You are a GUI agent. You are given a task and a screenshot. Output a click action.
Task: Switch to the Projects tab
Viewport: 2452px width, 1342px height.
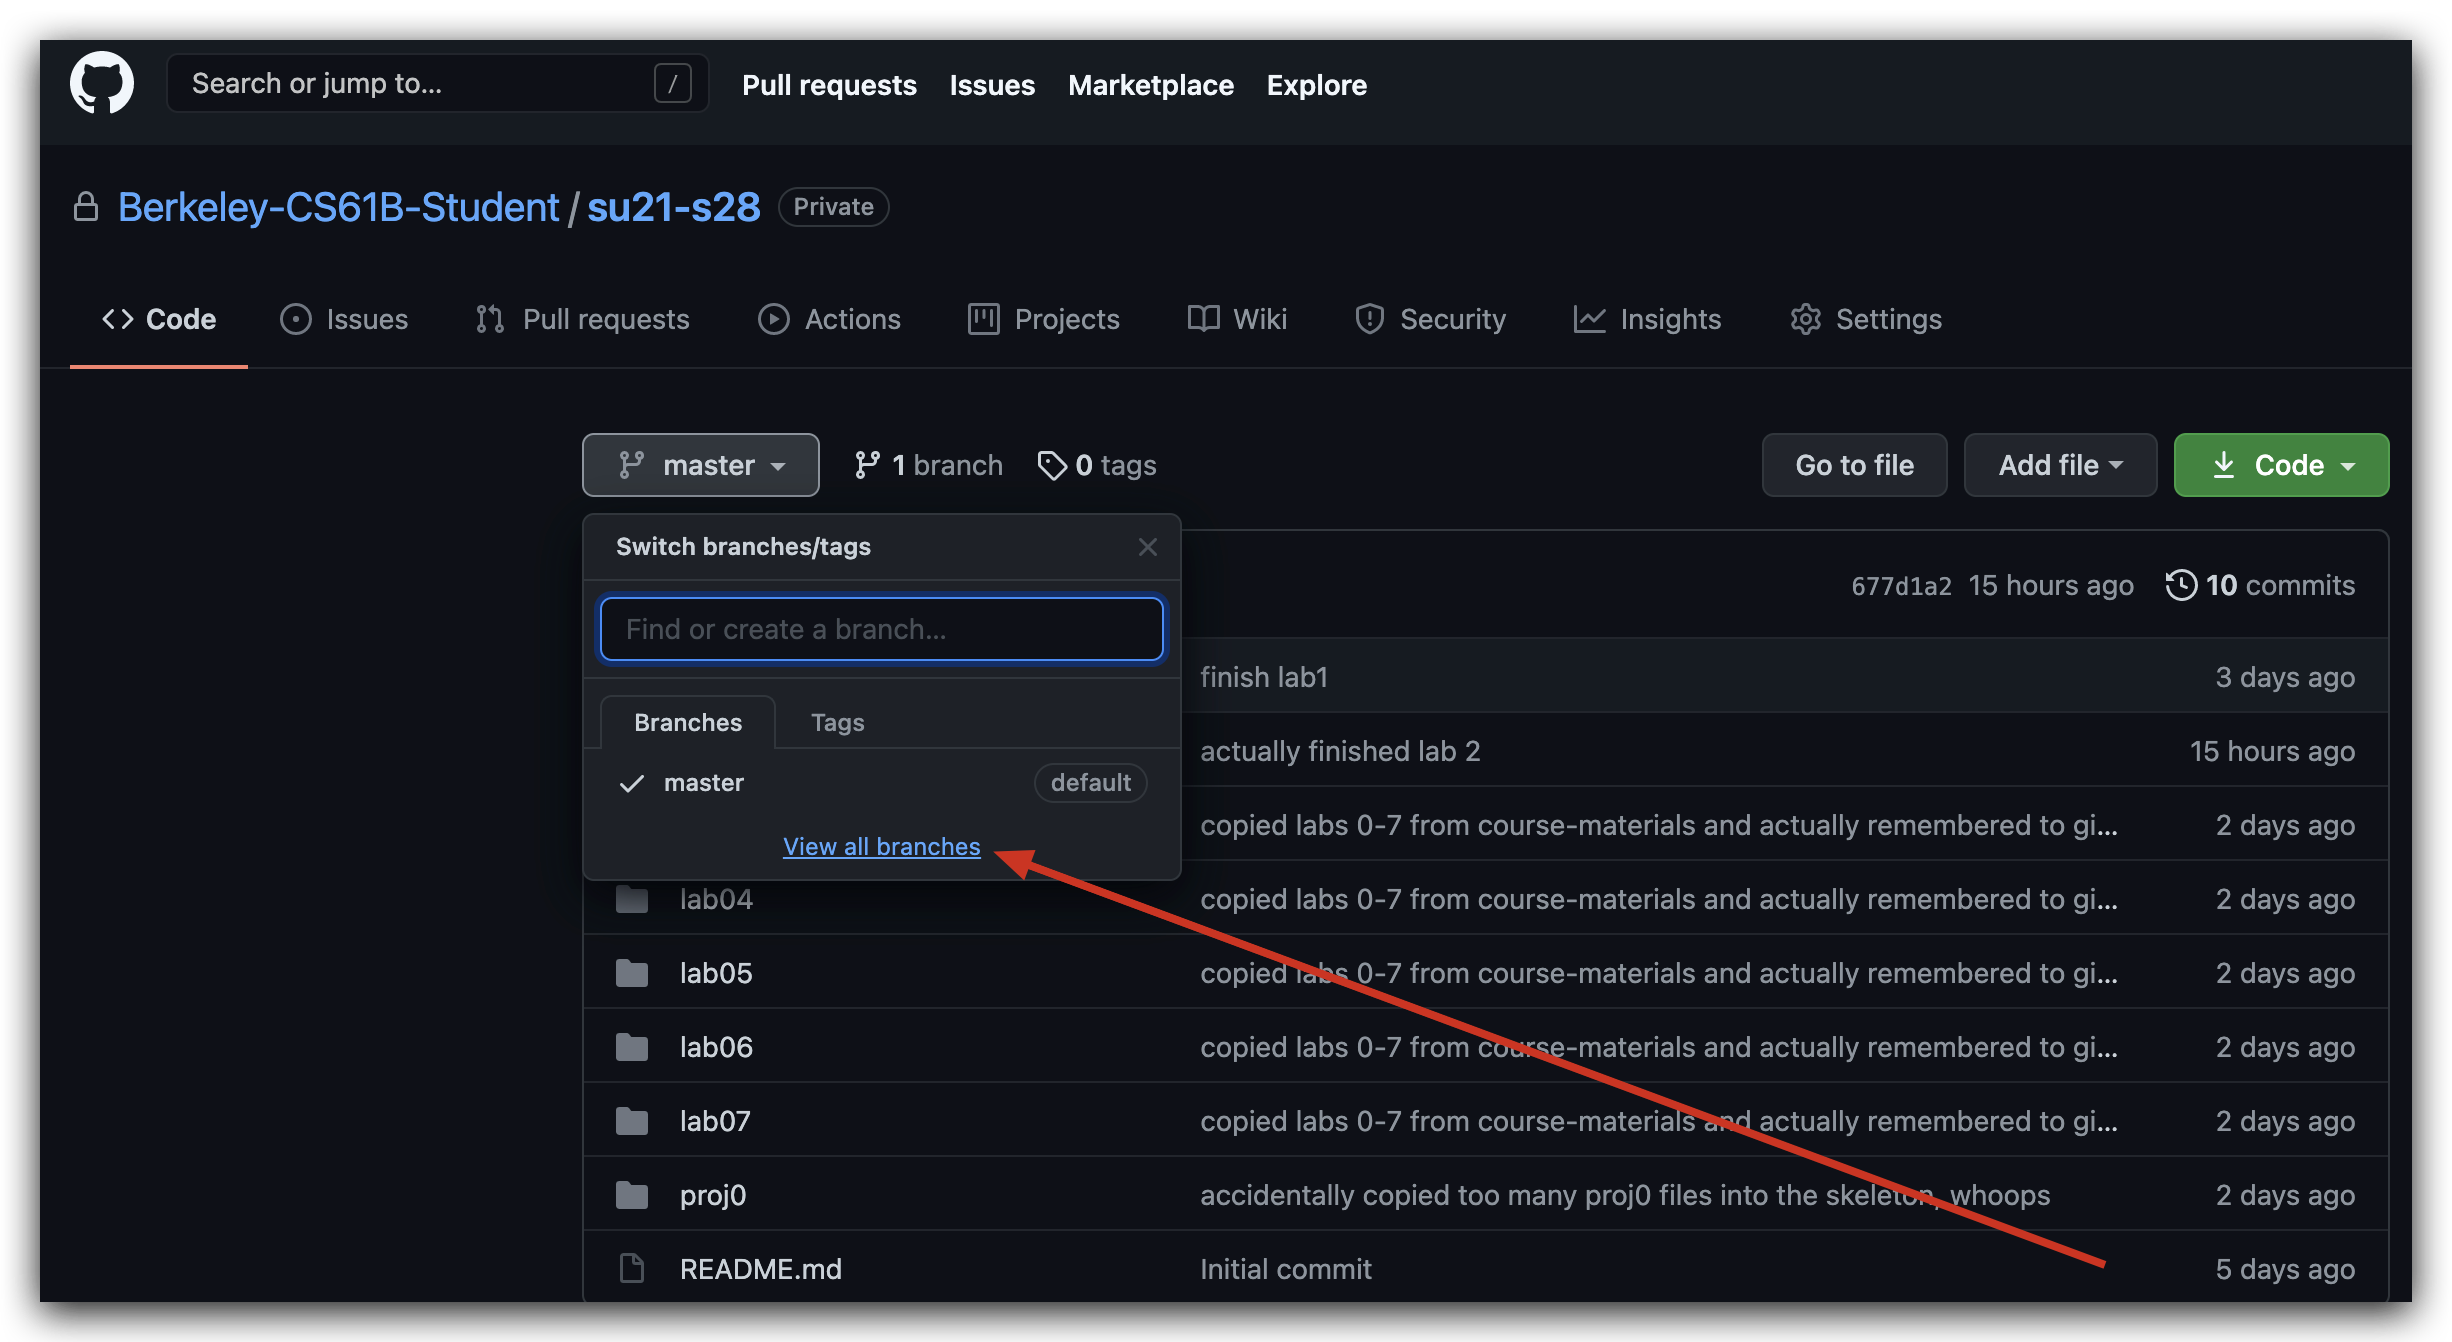1043,319
